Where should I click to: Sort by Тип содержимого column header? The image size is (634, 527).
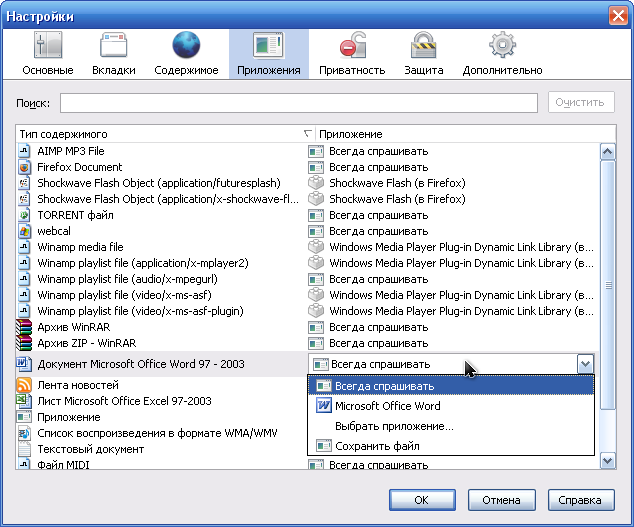point(165,134)
